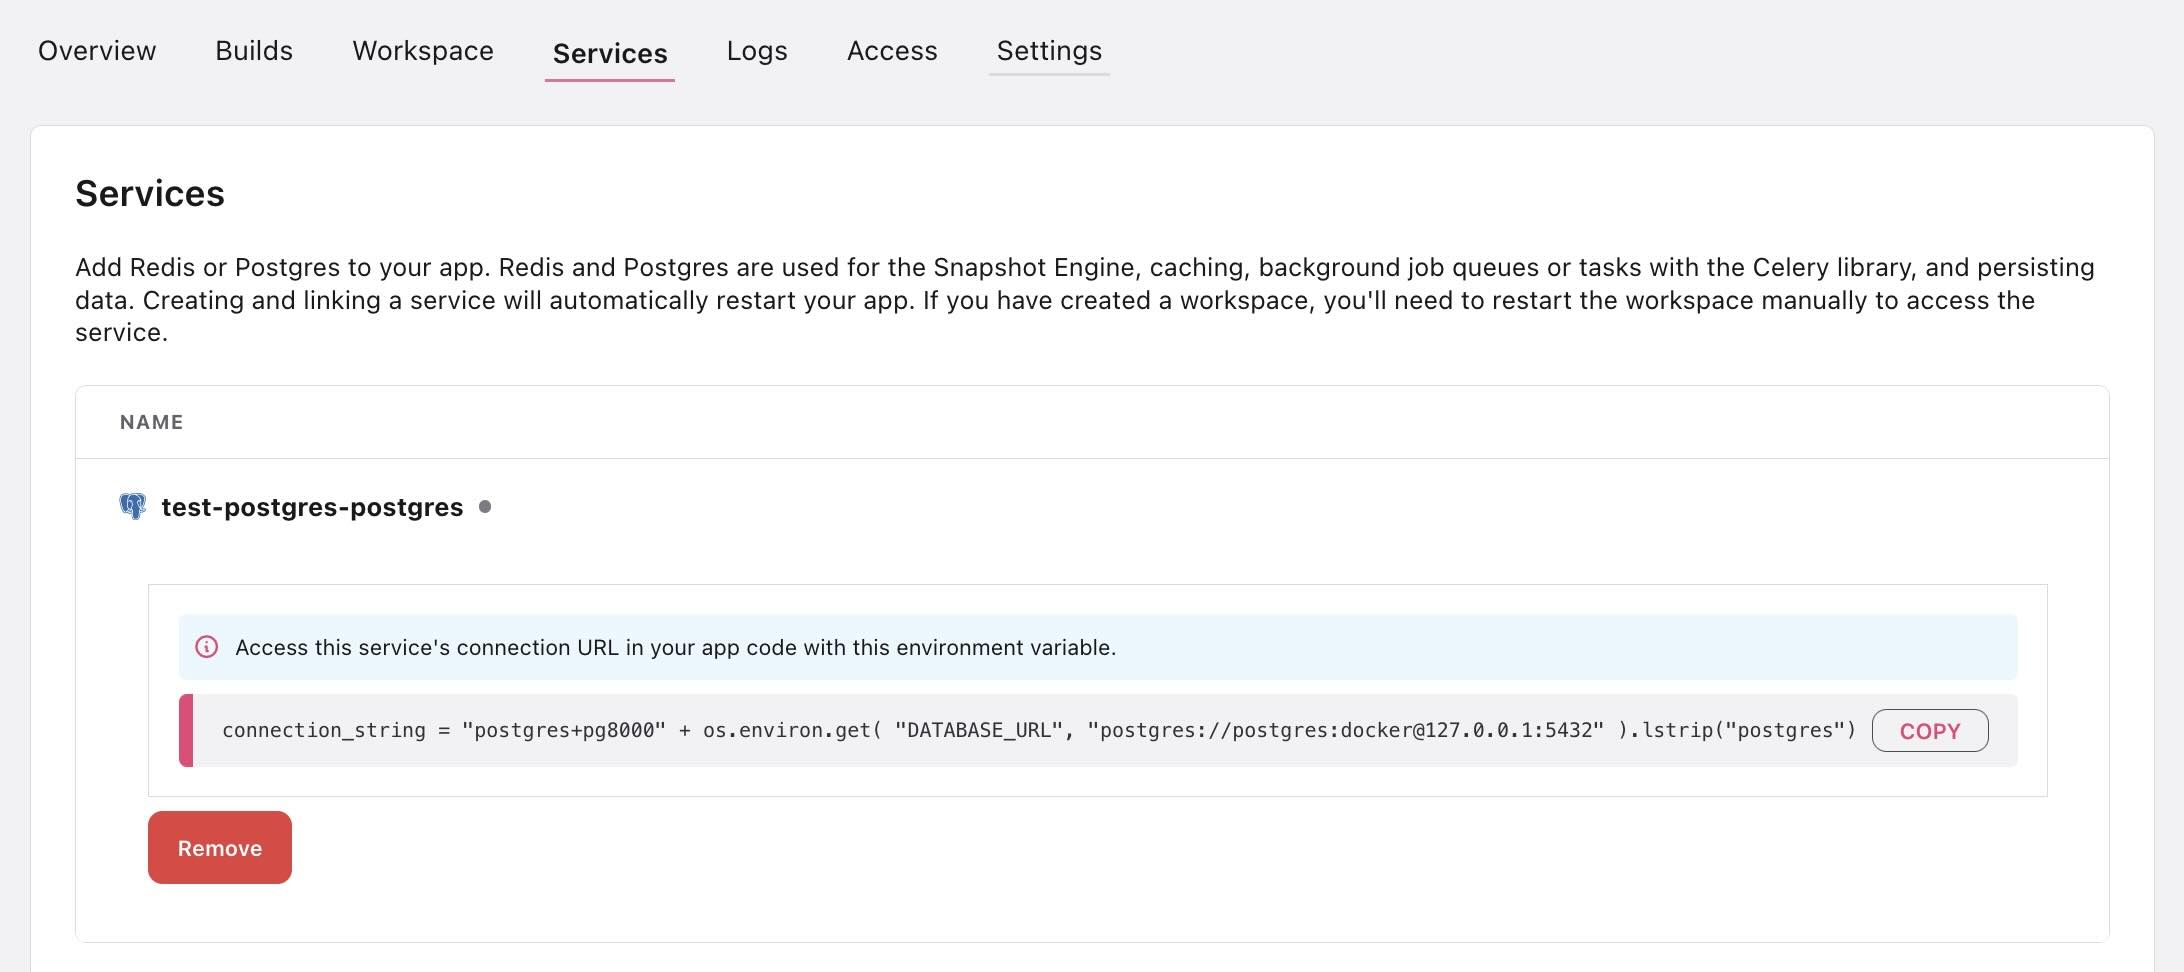Switch to the Builds tab
Image resolution: width=2184 pixels, height=972 pixels.
tap(253, 50)
